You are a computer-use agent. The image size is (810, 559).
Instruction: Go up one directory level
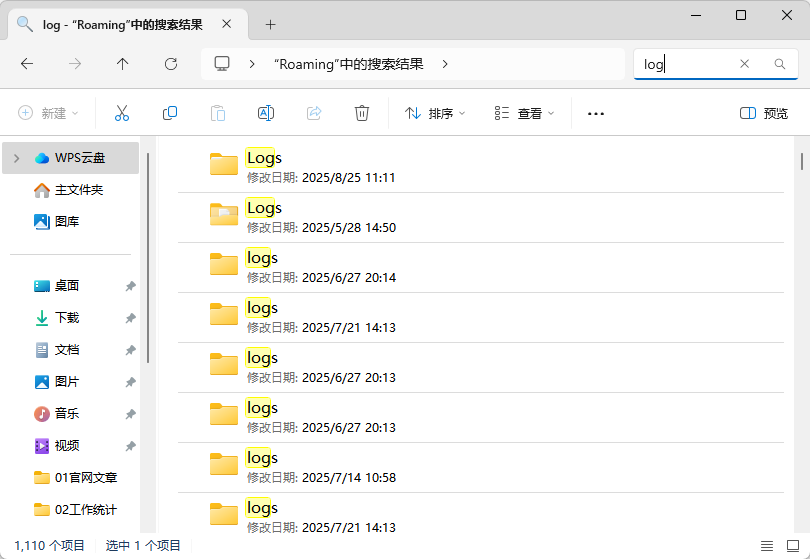click(x=122, y=64)
